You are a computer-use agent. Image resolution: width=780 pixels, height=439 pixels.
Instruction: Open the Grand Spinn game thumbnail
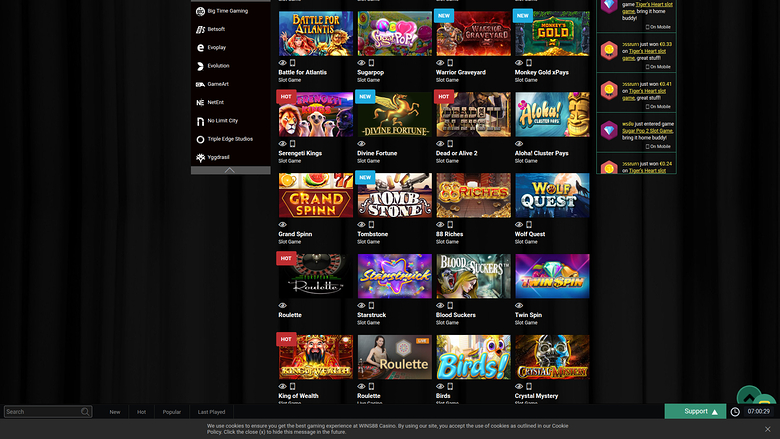click(x=316, y=195)
